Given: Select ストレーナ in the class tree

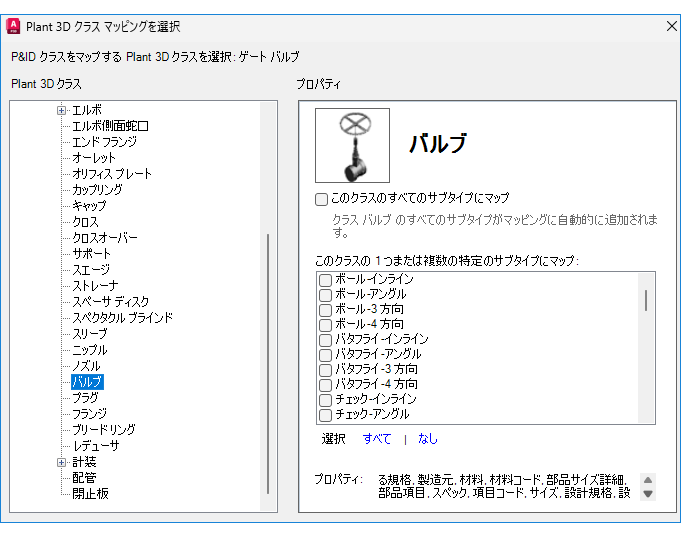Looking at the screenshot, I should 95,286.
